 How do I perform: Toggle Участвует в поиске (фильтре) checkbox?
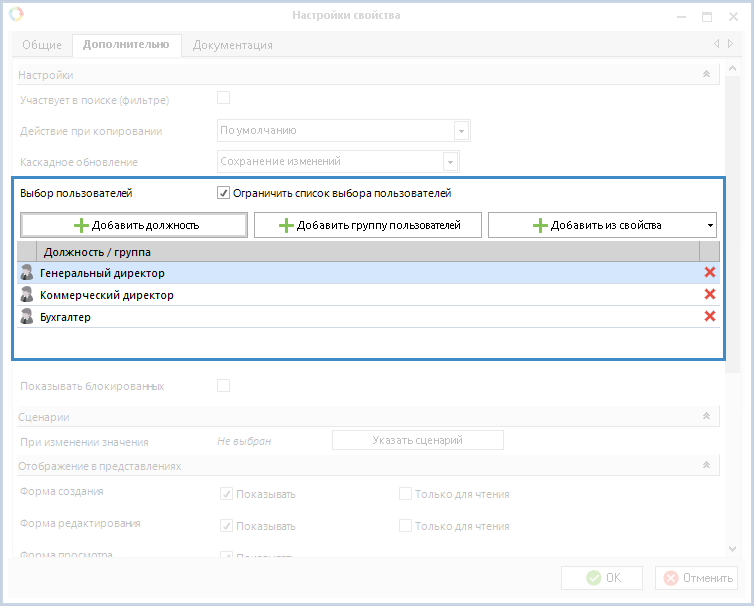pos(224,98)
